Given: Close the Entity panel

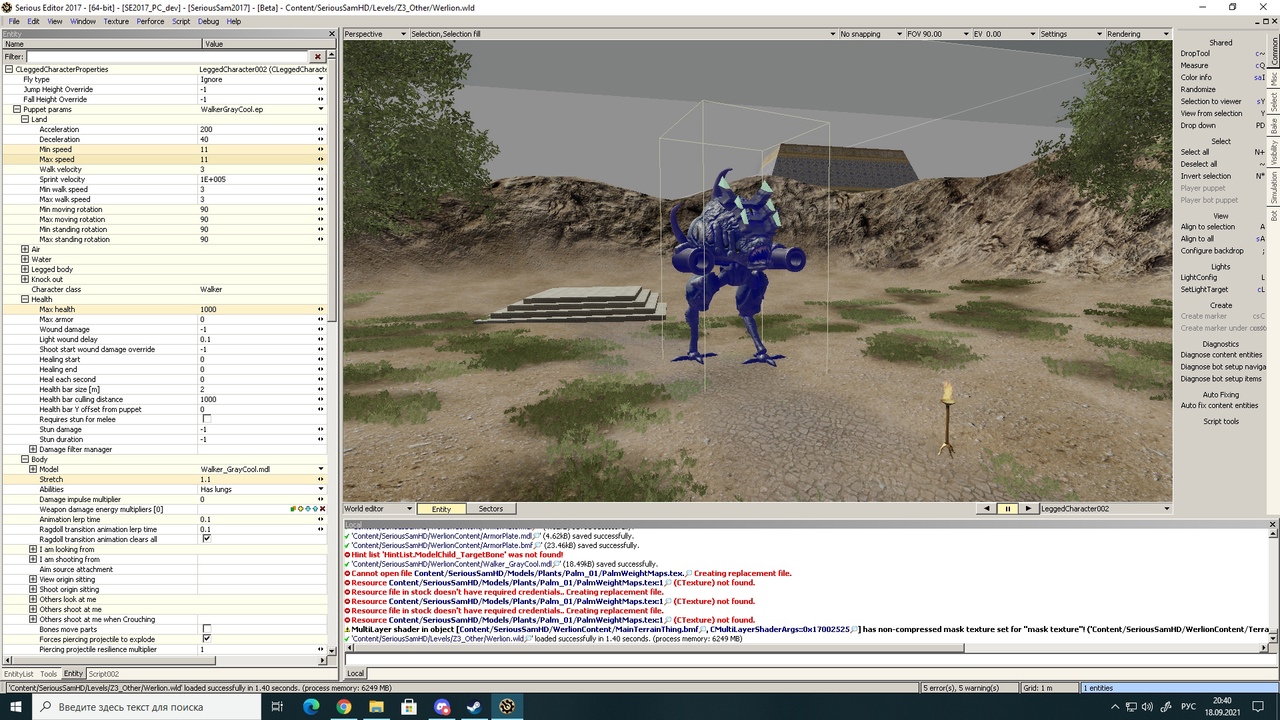Looking at the screenshot, I should click(x=334, y=34).
